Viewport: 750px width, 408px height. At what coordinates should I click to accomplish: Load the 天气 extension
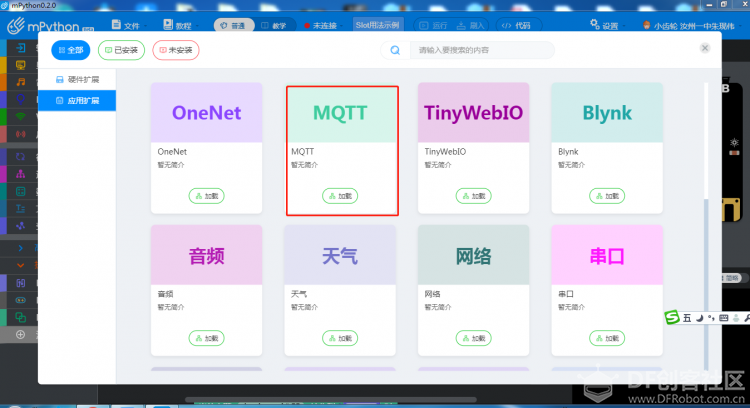coord(340,338)
